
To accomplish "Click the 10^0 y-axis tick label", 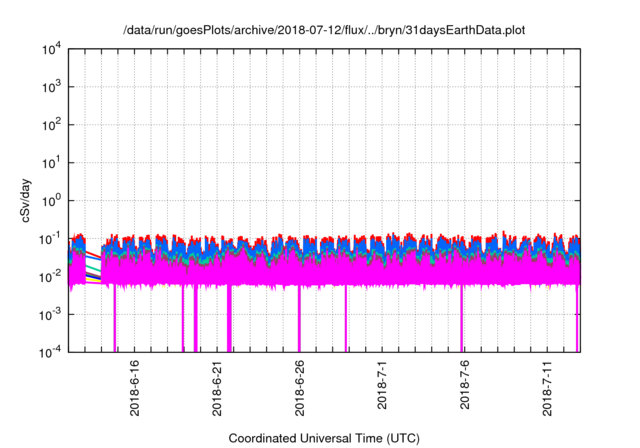I will [51, 201].
